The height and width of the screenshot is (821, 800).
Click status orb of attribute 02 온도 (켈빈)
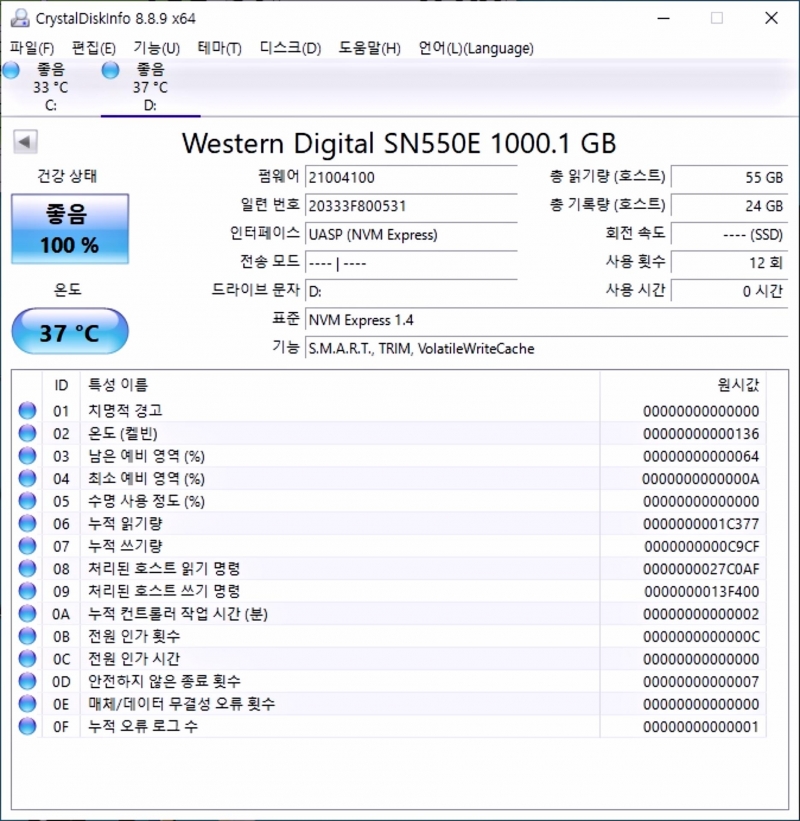click(27, 433)
